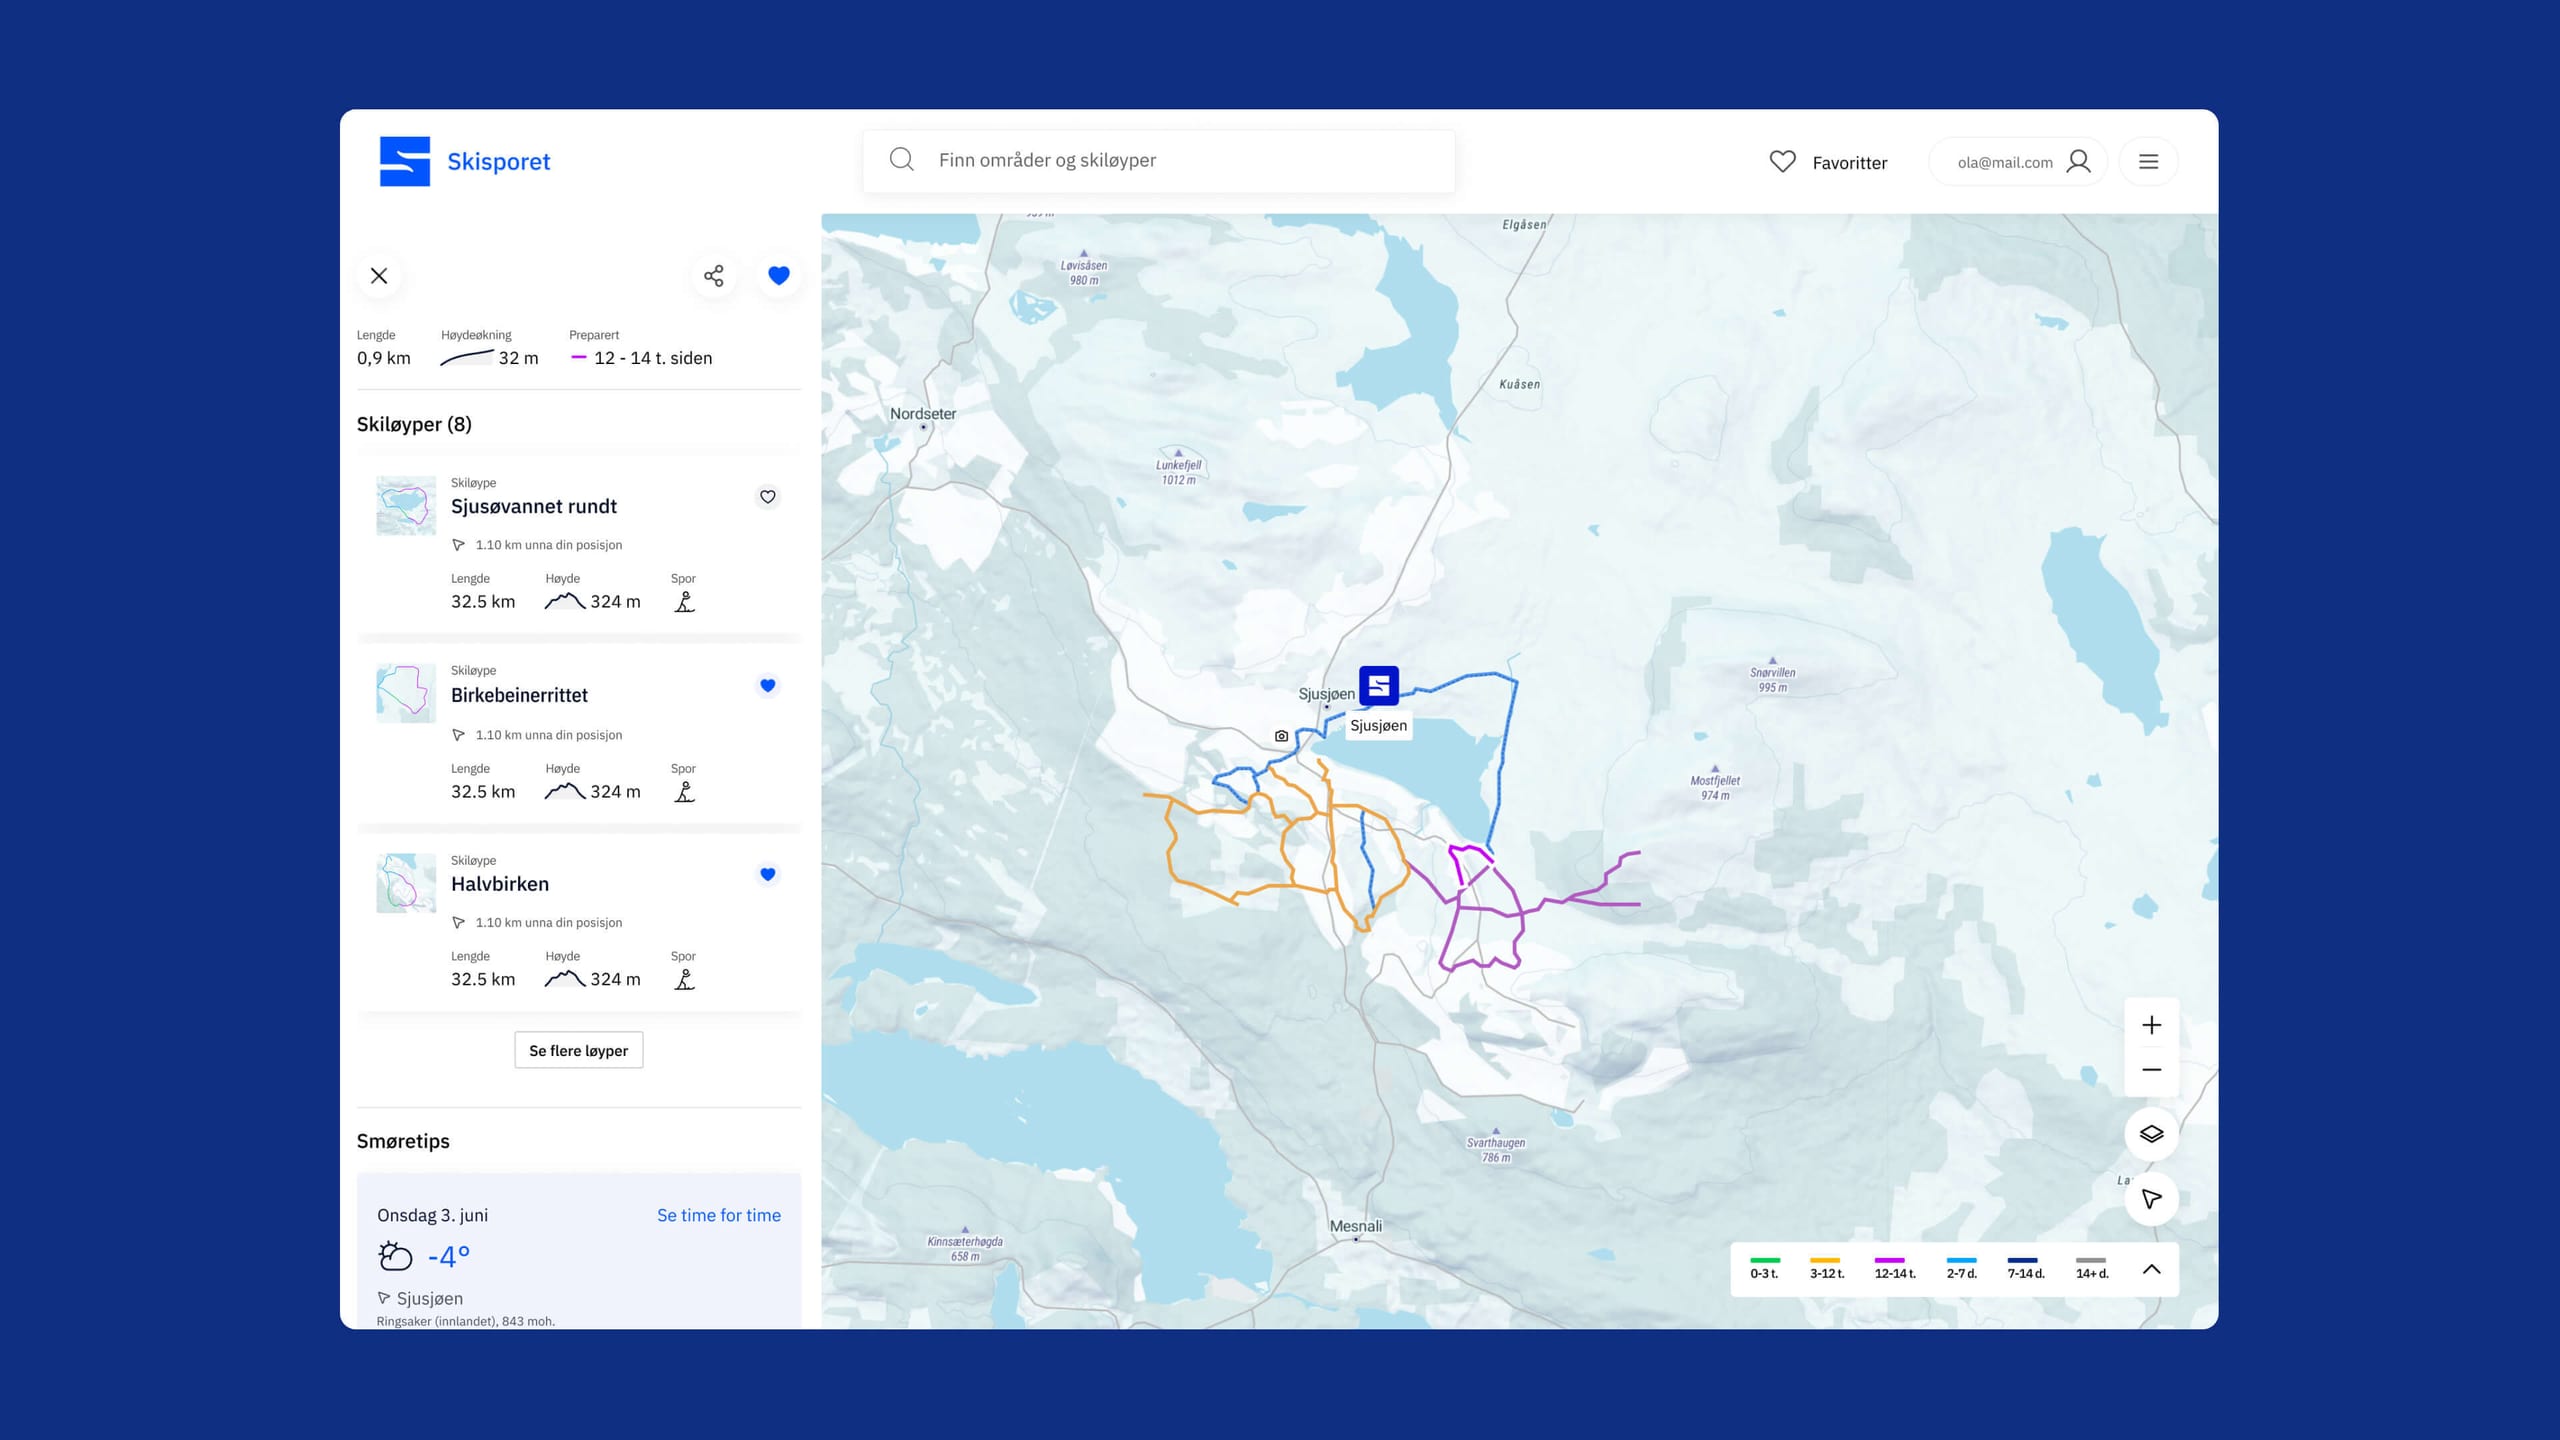
Task: Click the share icon button
Action: coord(713,276)
